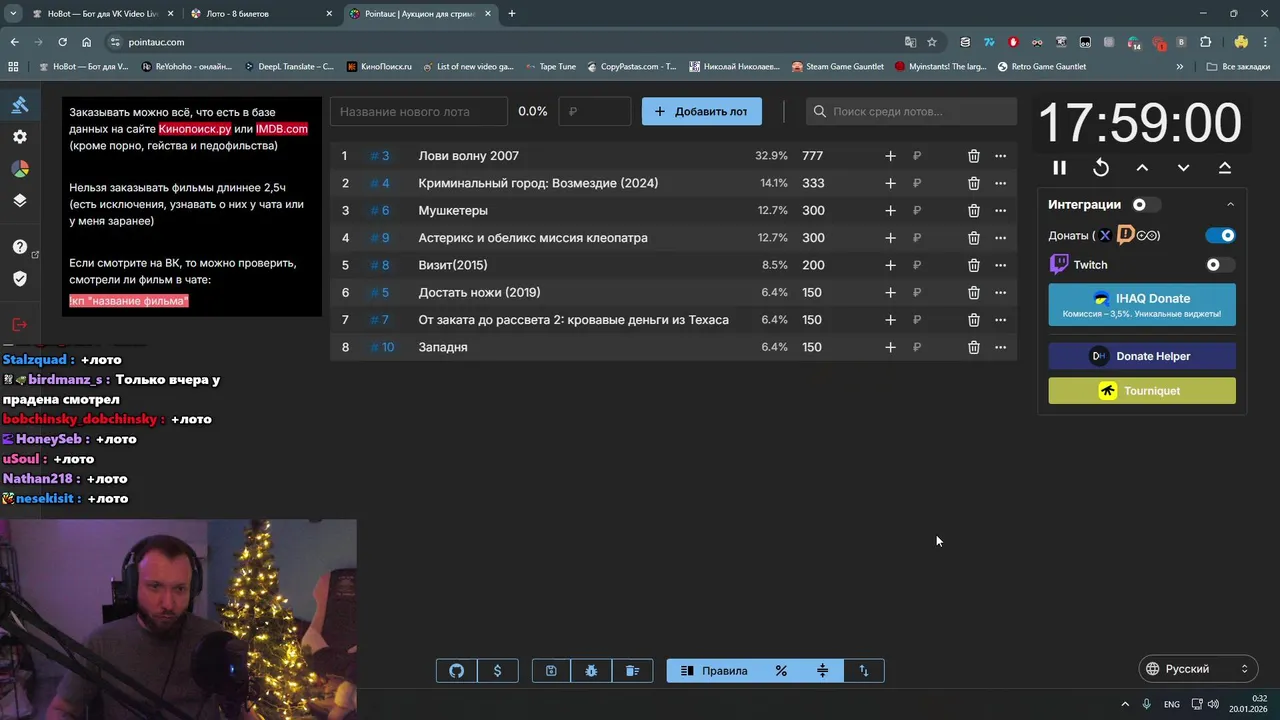Image resolution: width=1280 pixels, height=720 pixels.
Task: Click the dollar sign button at bottom
Action: [x=498, y=671]
